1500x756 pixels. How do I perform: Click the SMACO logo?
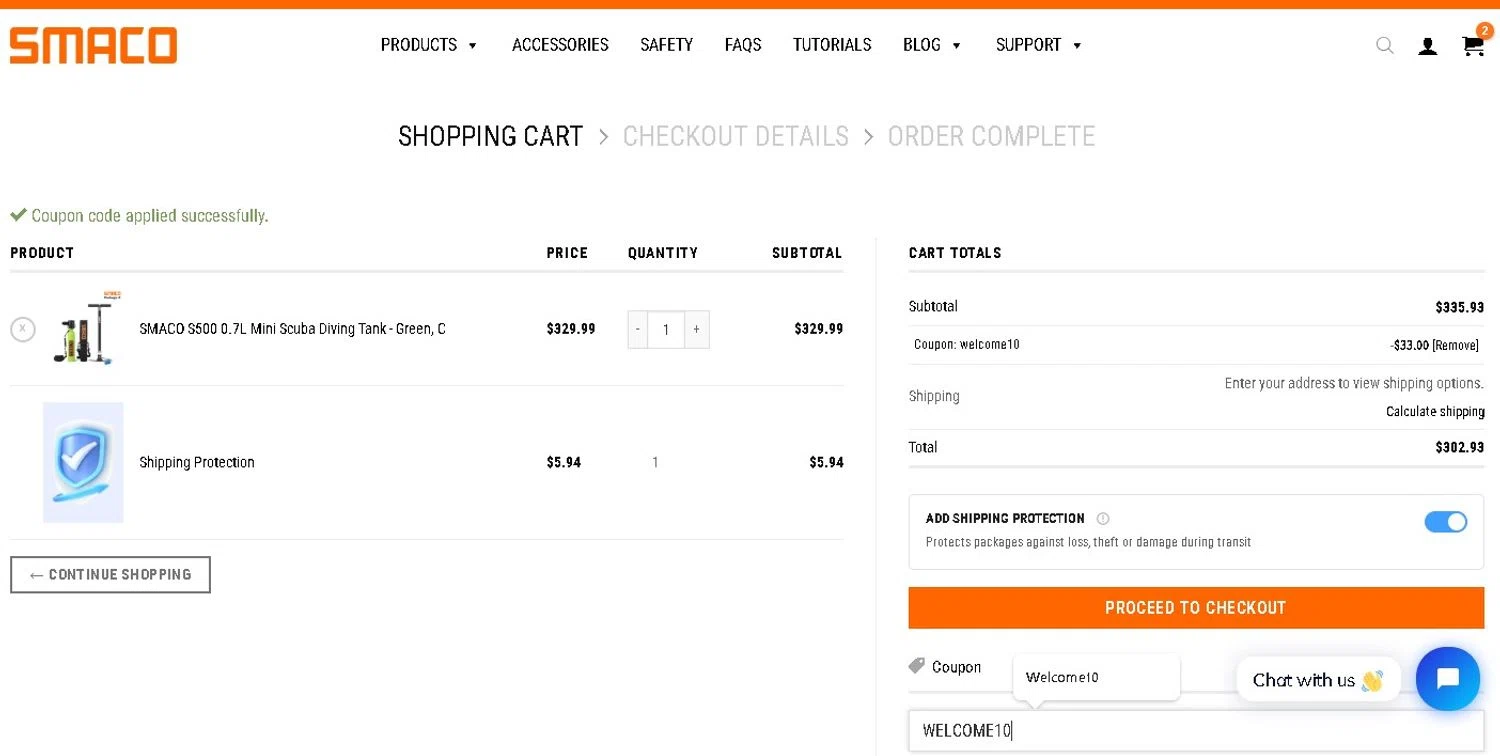(93, 45)
